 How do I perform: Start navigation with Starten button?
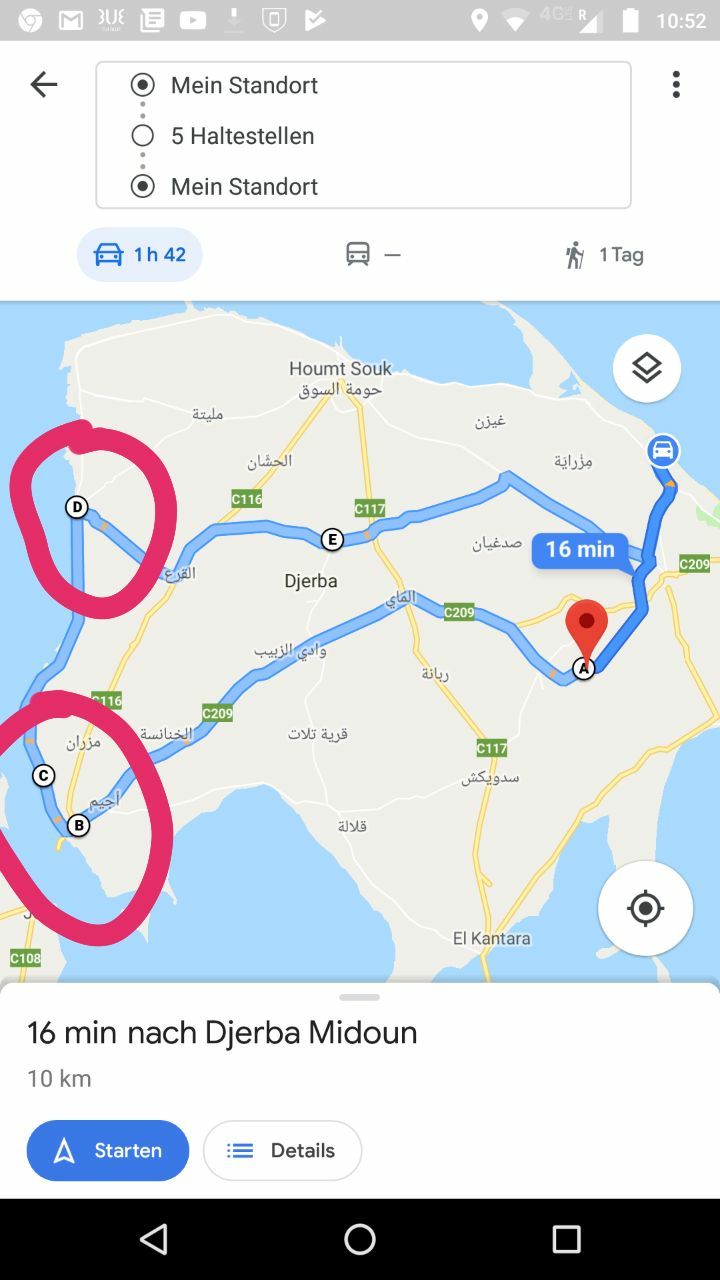coord(108,1151)
